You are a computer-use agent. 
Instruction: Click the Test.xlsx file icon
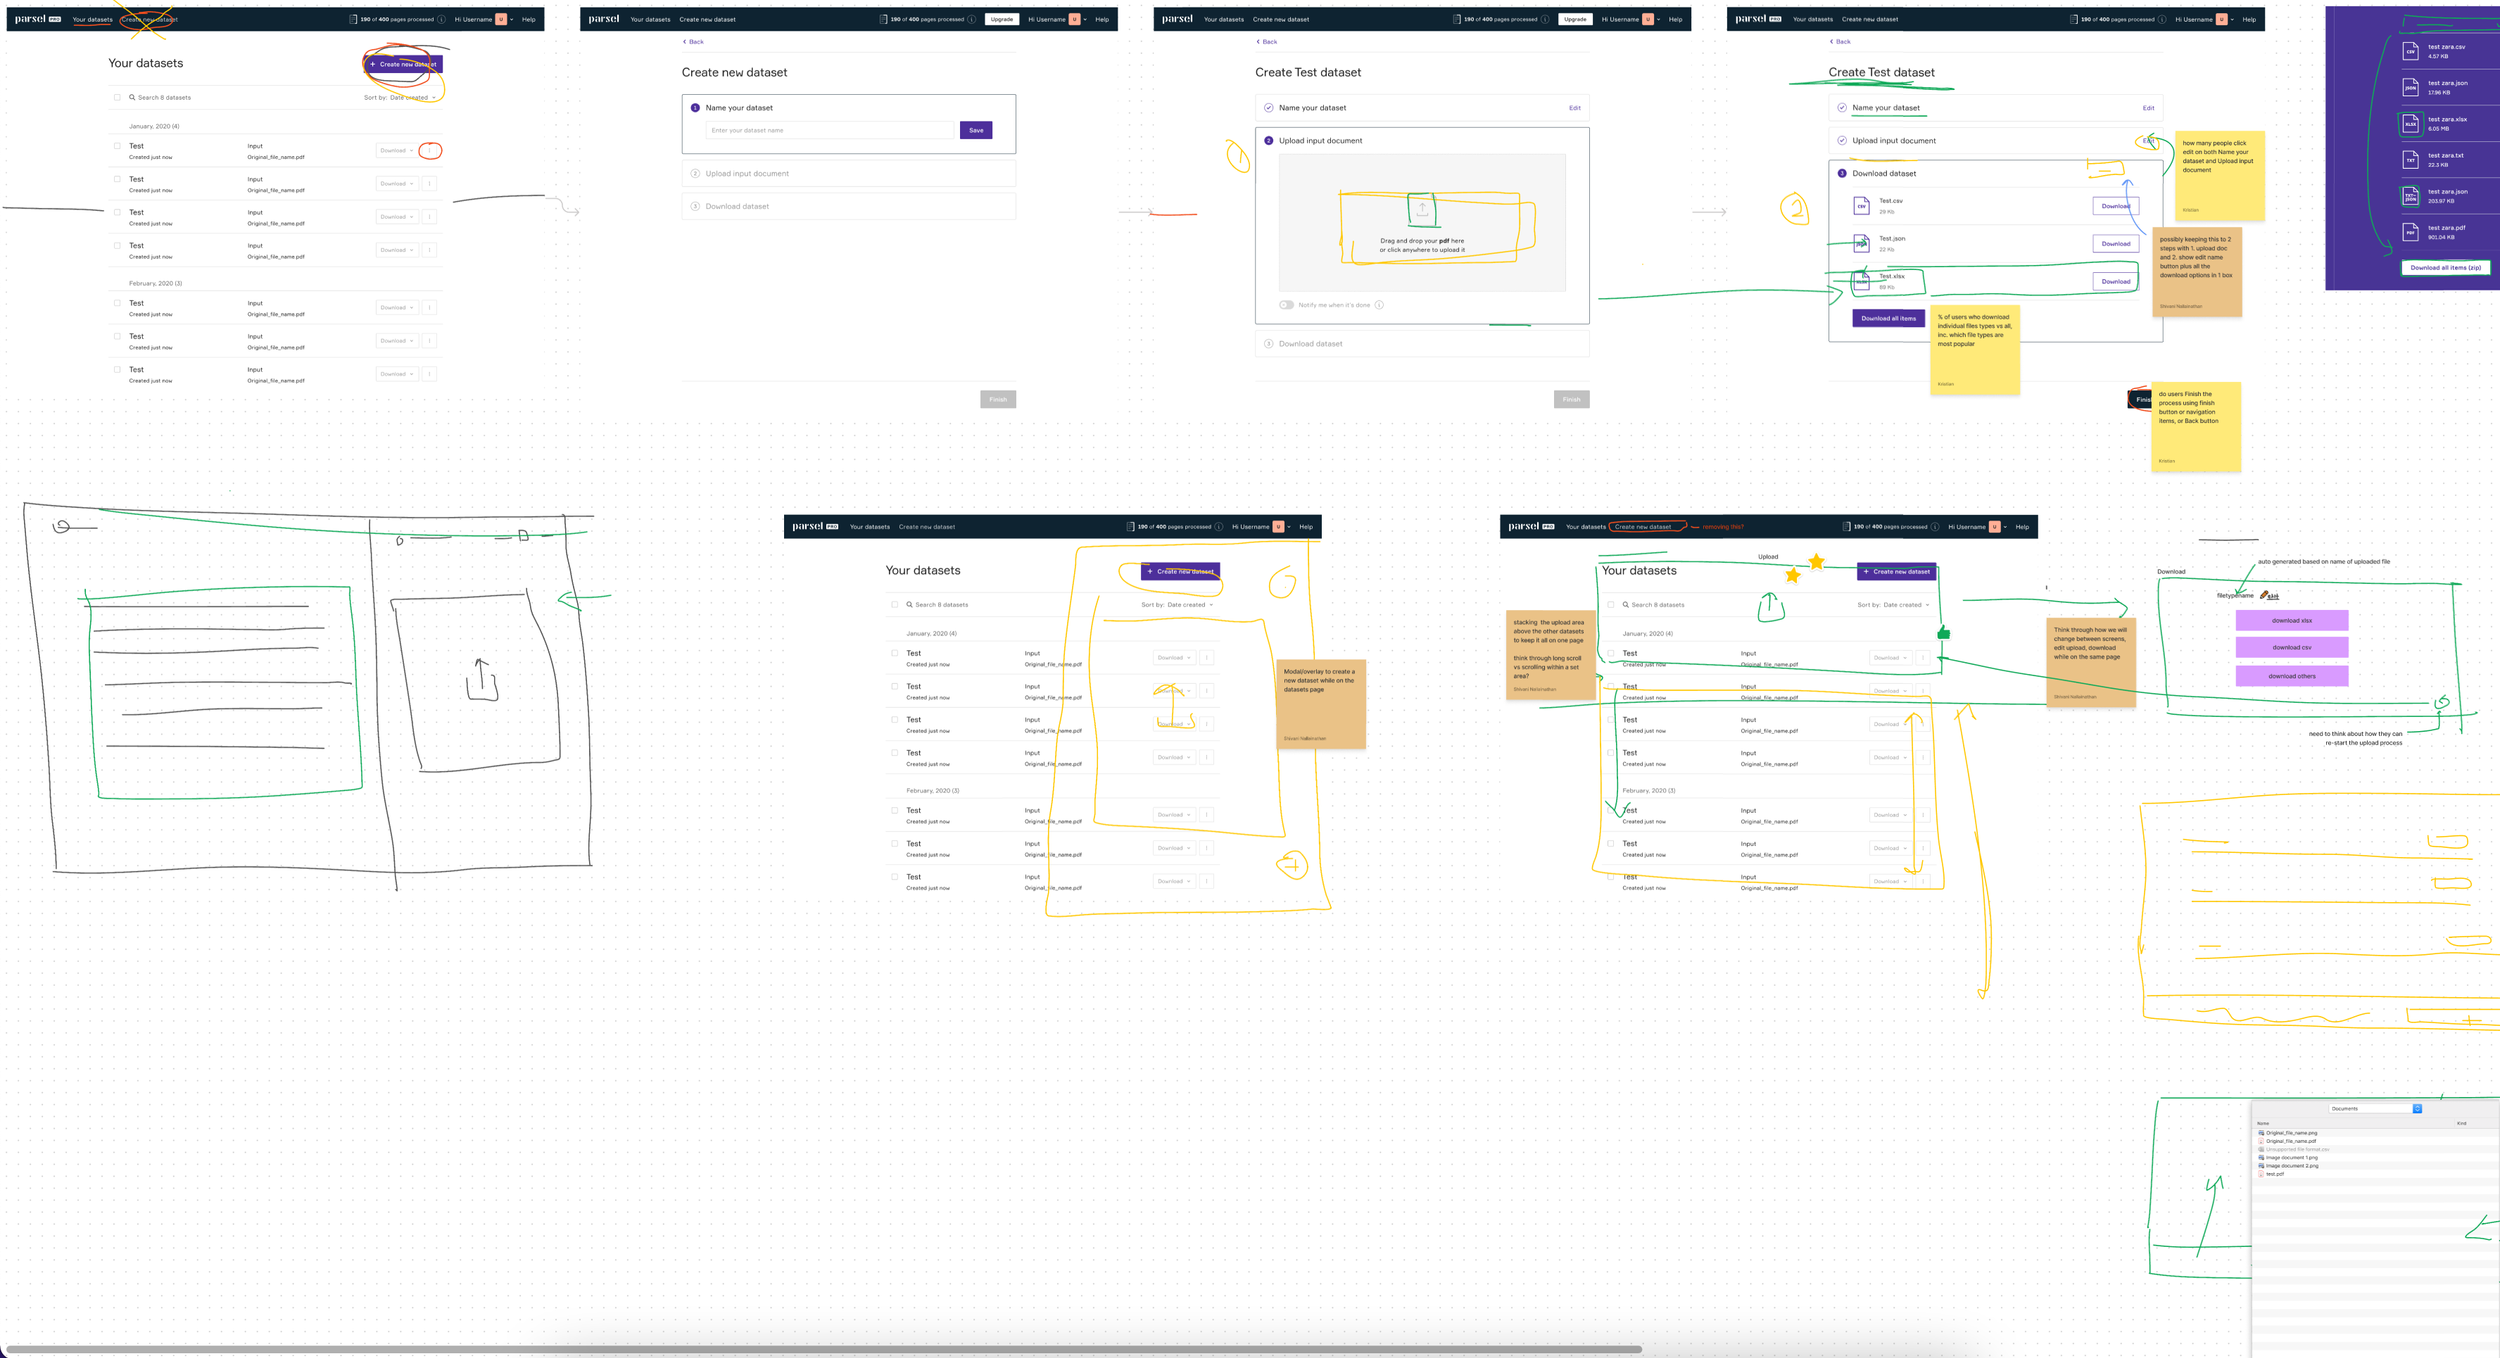pos(1862,282)
